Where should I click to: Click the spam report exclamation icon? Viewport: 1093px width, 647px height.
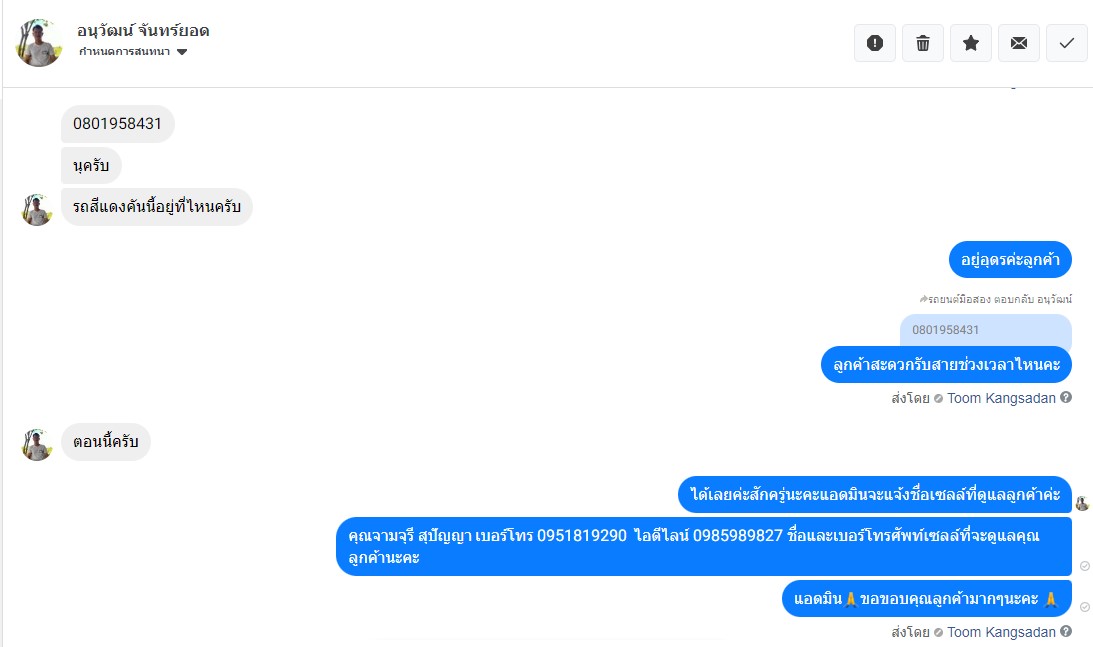click(x=875, y=43)
